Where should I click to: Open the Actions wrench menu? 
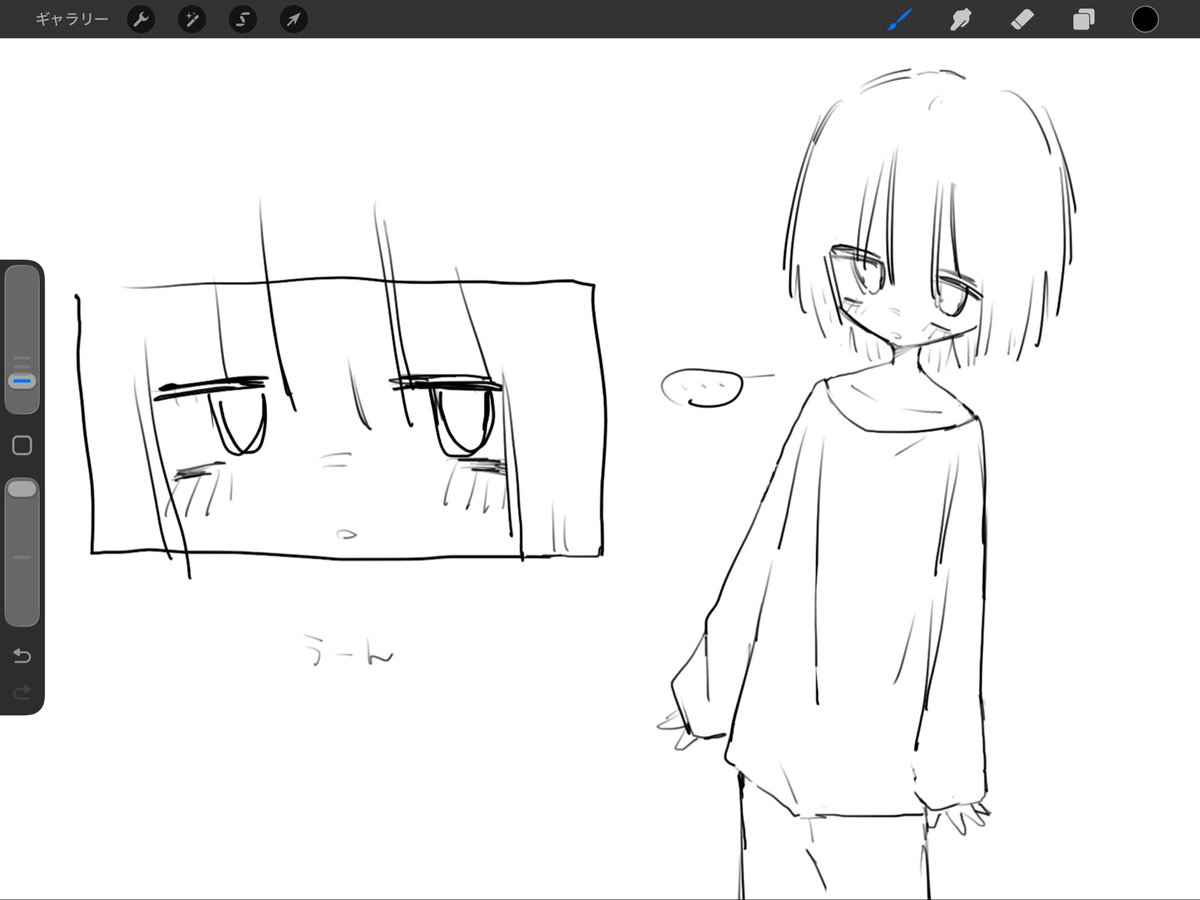click(141, 19)
